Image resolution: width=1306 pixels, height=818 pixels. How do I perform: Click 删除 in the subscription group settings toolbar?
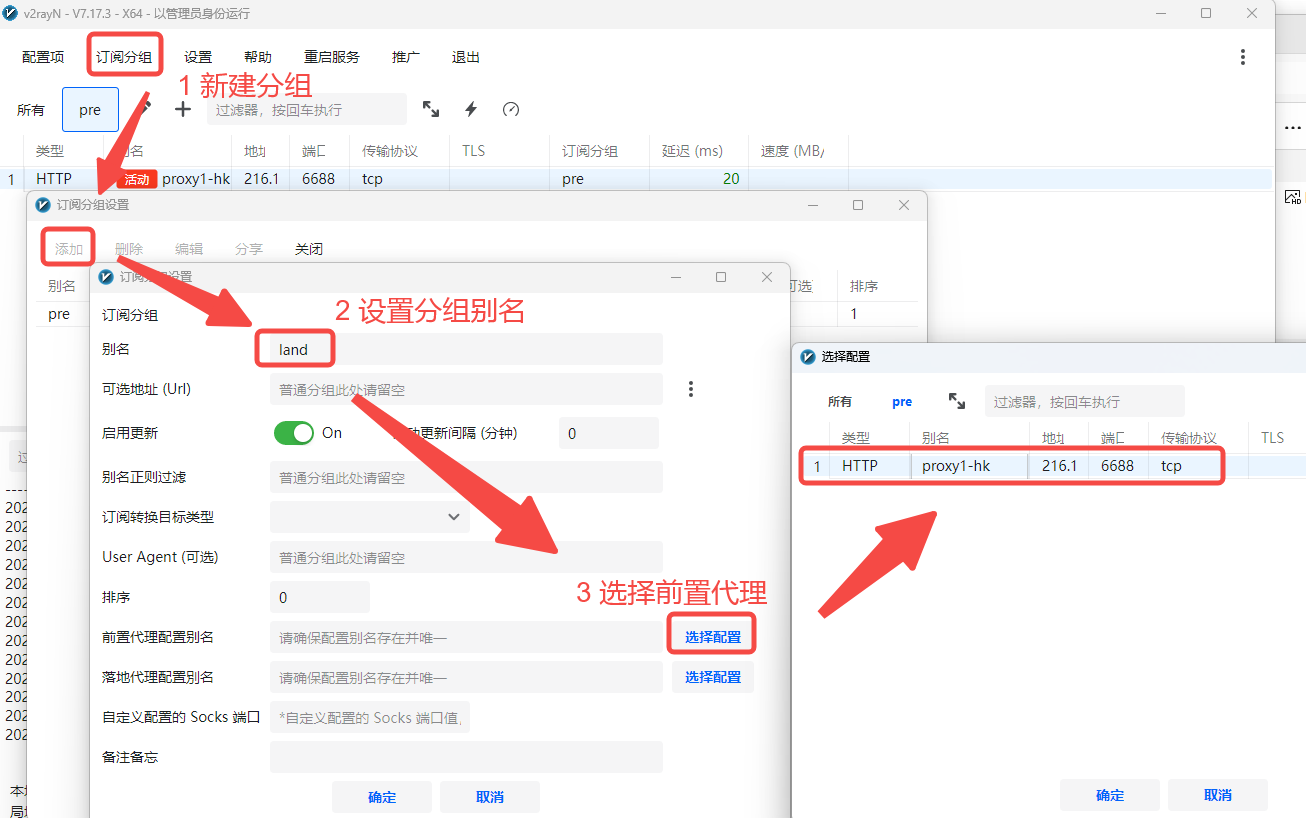(x=129, y=249)
